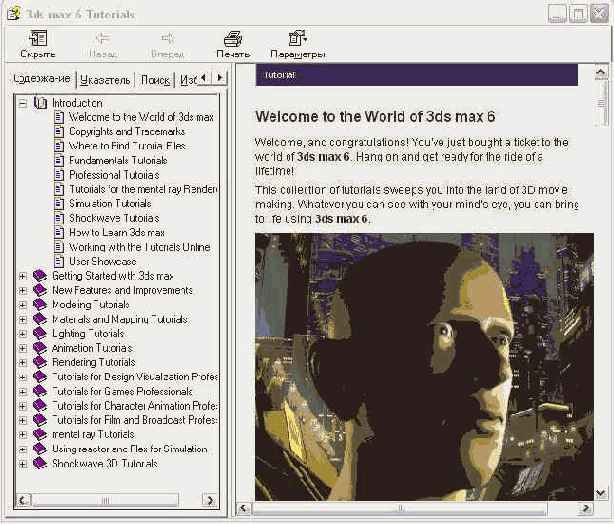Expand the Animation Tutorials node
The width and height of the screenshot is (614, 524).
[23, 348]
